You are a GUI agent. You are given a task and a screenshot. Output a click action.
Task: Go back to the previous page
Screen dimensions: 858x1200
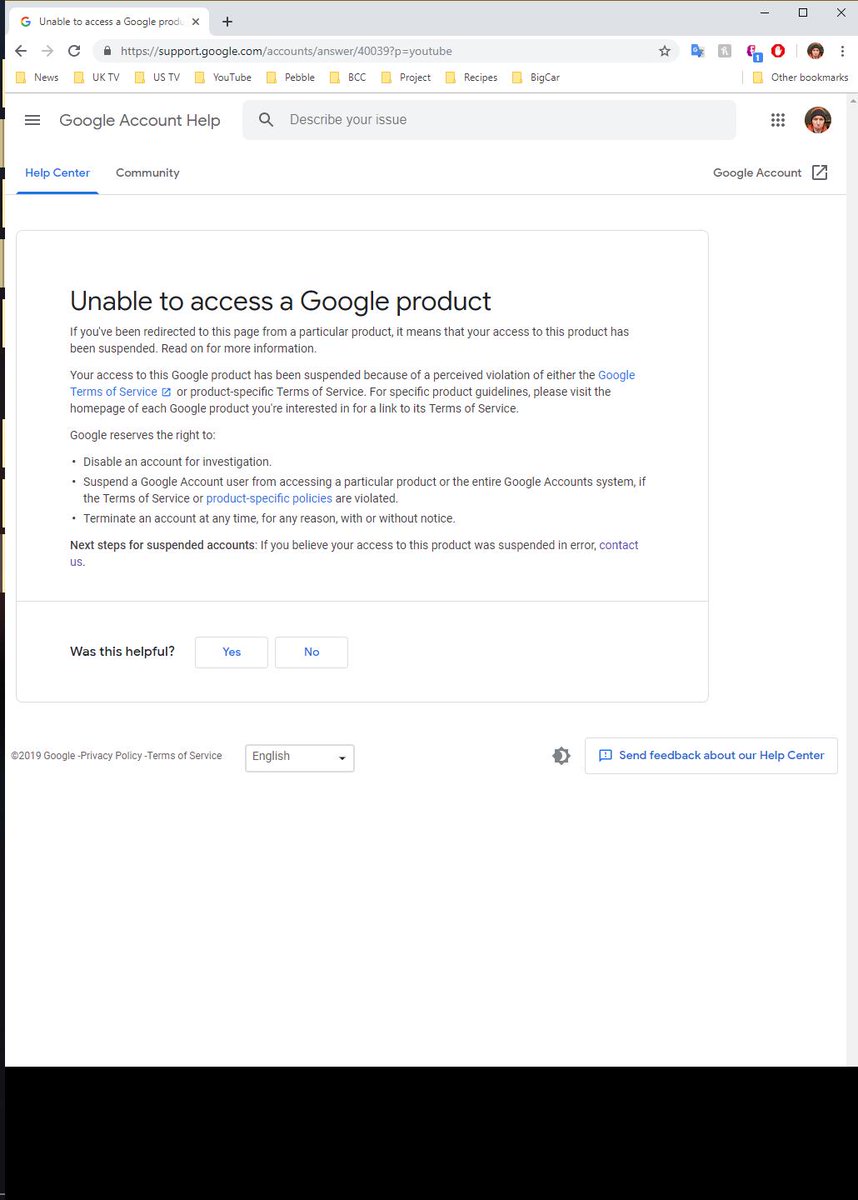coord(21,51)
